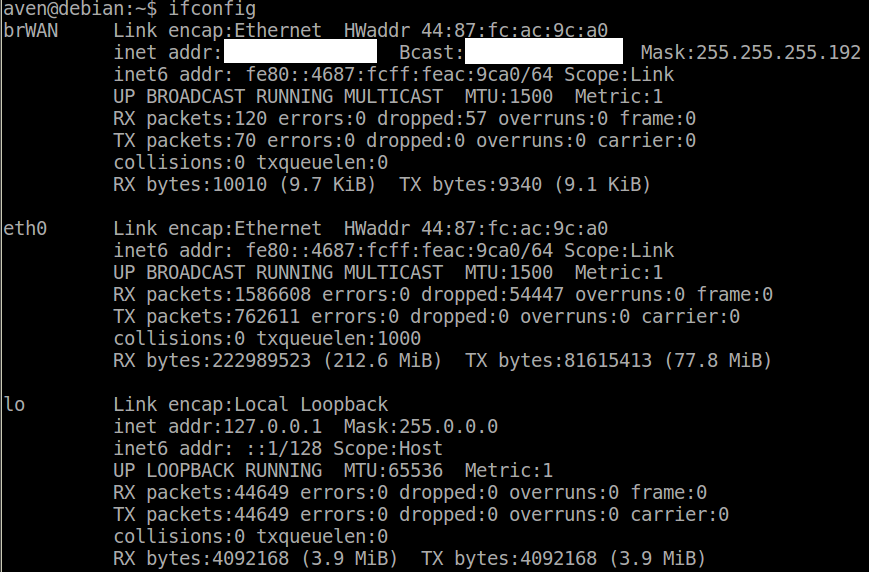Click the Mask:255.0.0.0 text
Viewport: 869px width, 572px height.
[x=421, y=426]
